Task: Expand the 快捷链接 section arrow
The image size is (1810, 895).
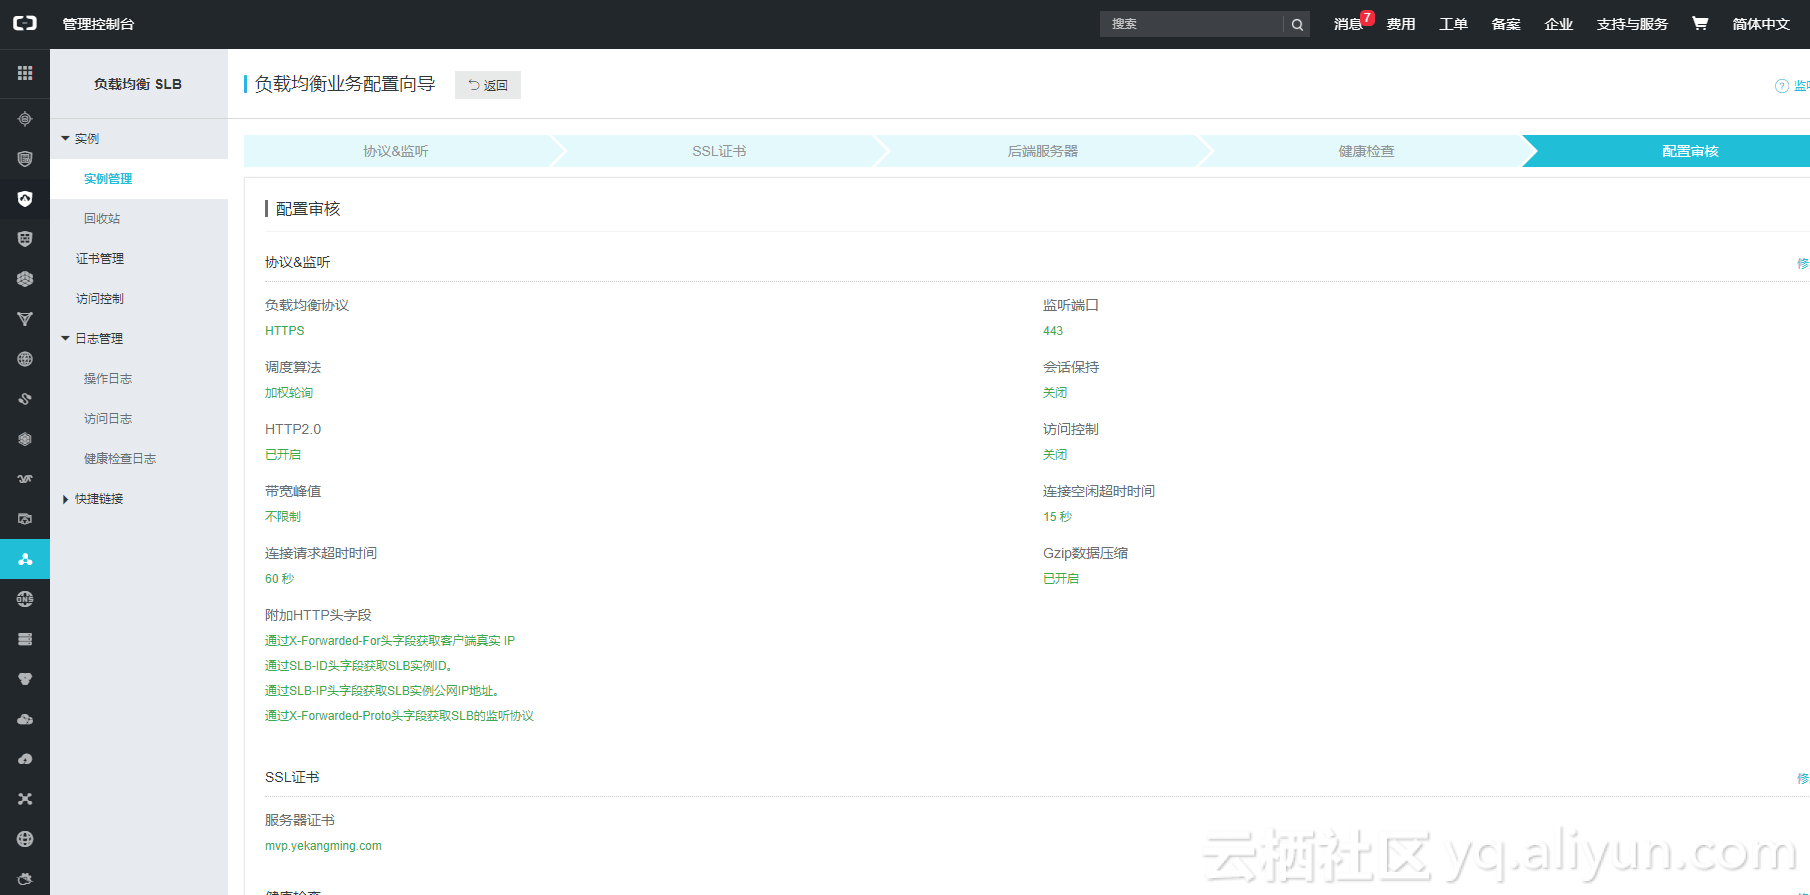Action: 65,499
